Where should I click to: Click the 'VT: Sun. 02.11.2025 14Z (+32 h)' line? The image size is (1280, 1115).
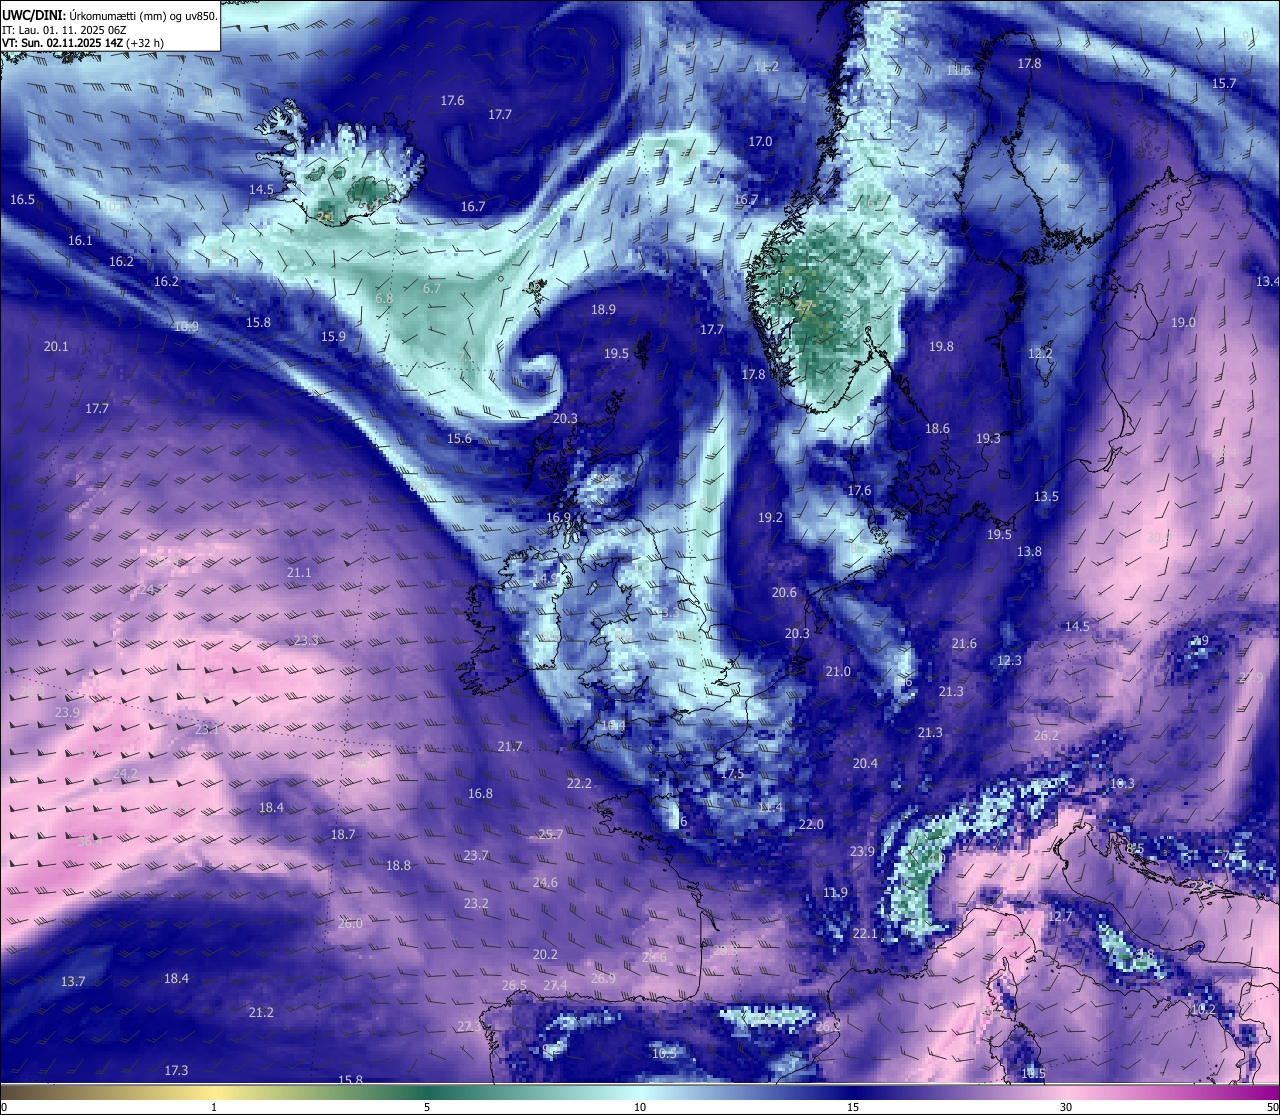pos(83,43)
